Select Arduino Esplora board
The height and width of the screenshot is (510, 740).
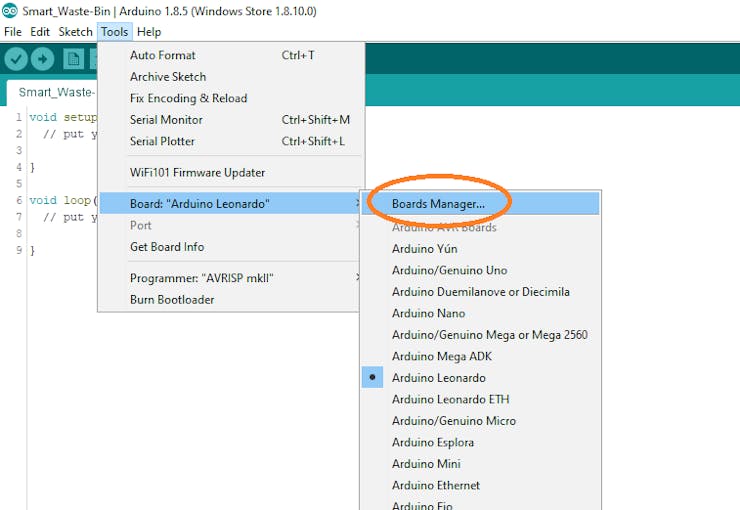coord(480,443)
